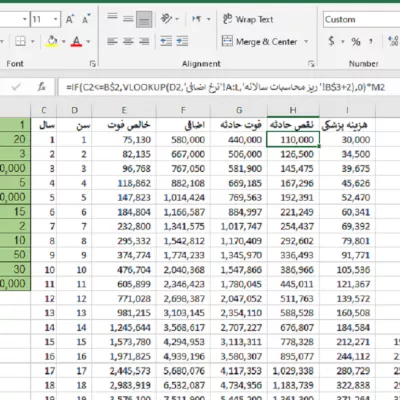Screen dimensions: 400x400
Task: Select column E header
Action: click(124, 110)
